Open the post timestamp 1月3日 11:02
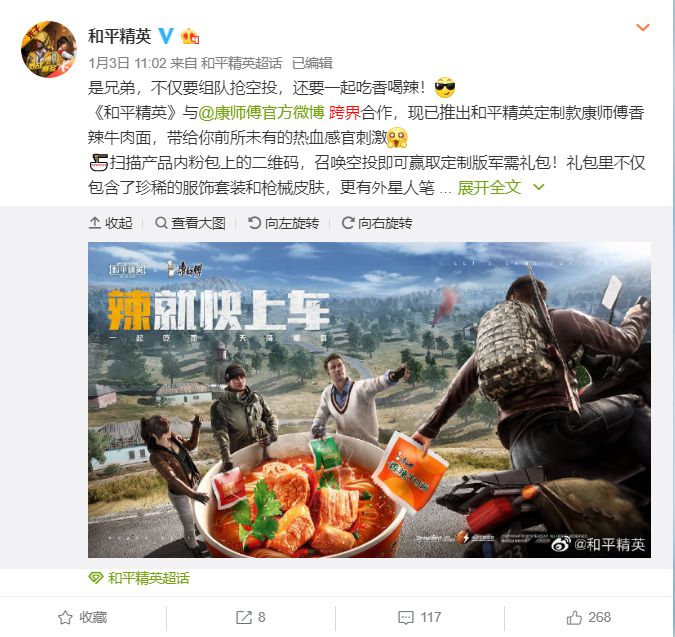The height and width of the screenshot is (637, 675). [x=127, y=63]
